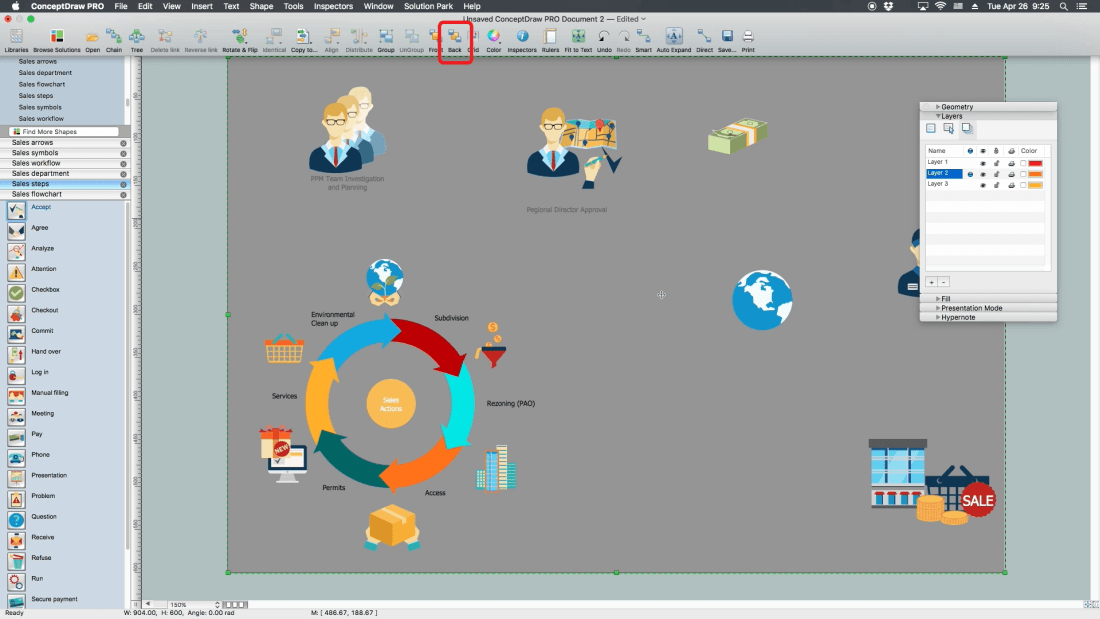Open the Tools menu
The height and width of the screenshot is (619, 1100).
(293, 6)
